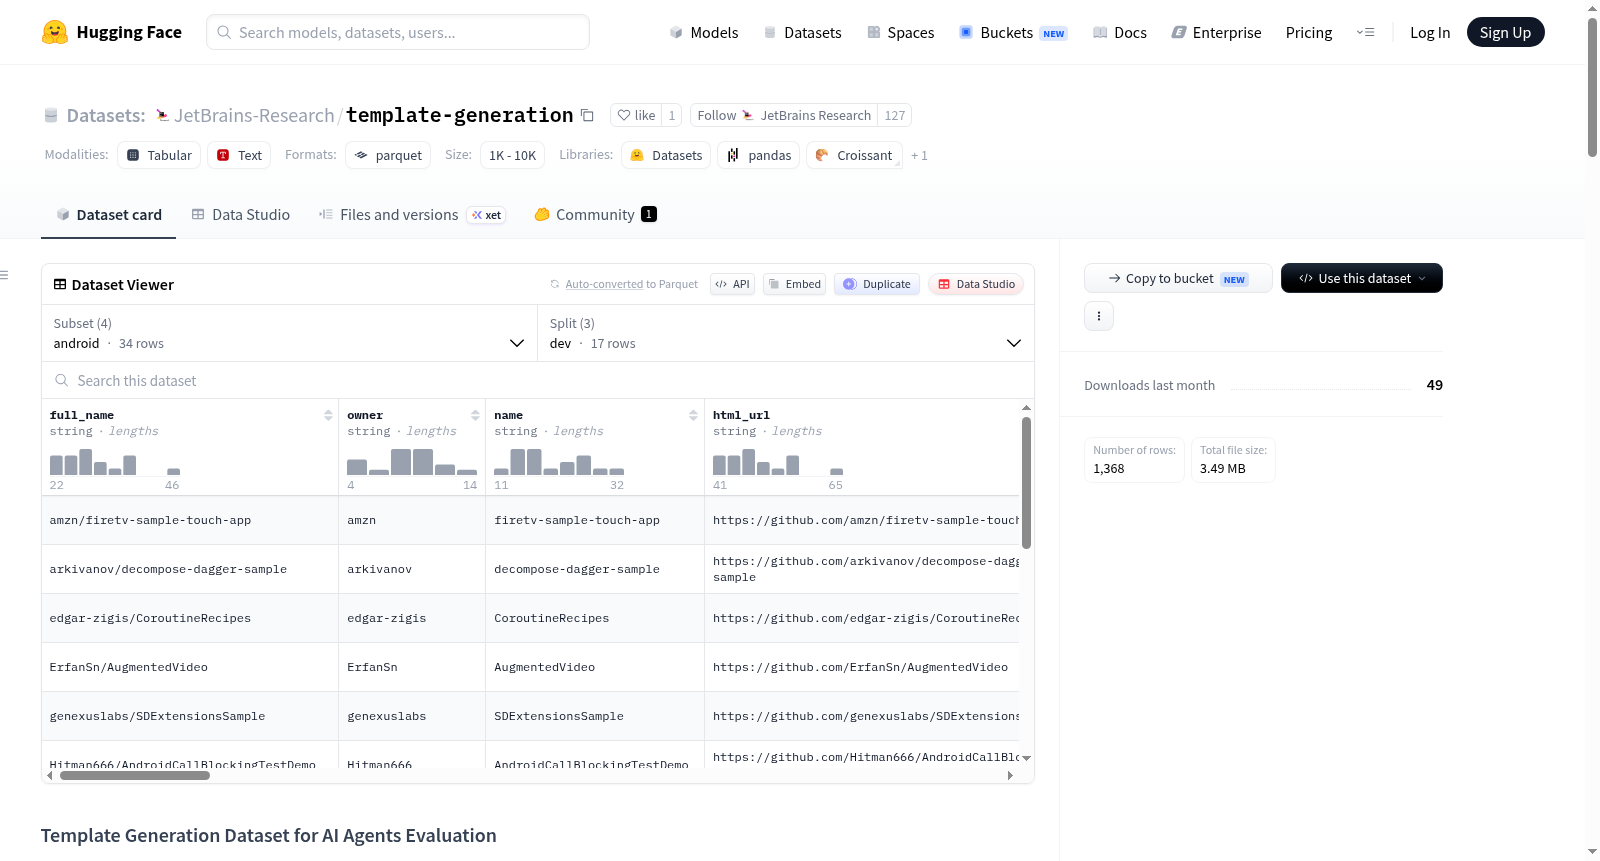
Task: Expand the Split dev dropdown
Action: pos(786,333)
